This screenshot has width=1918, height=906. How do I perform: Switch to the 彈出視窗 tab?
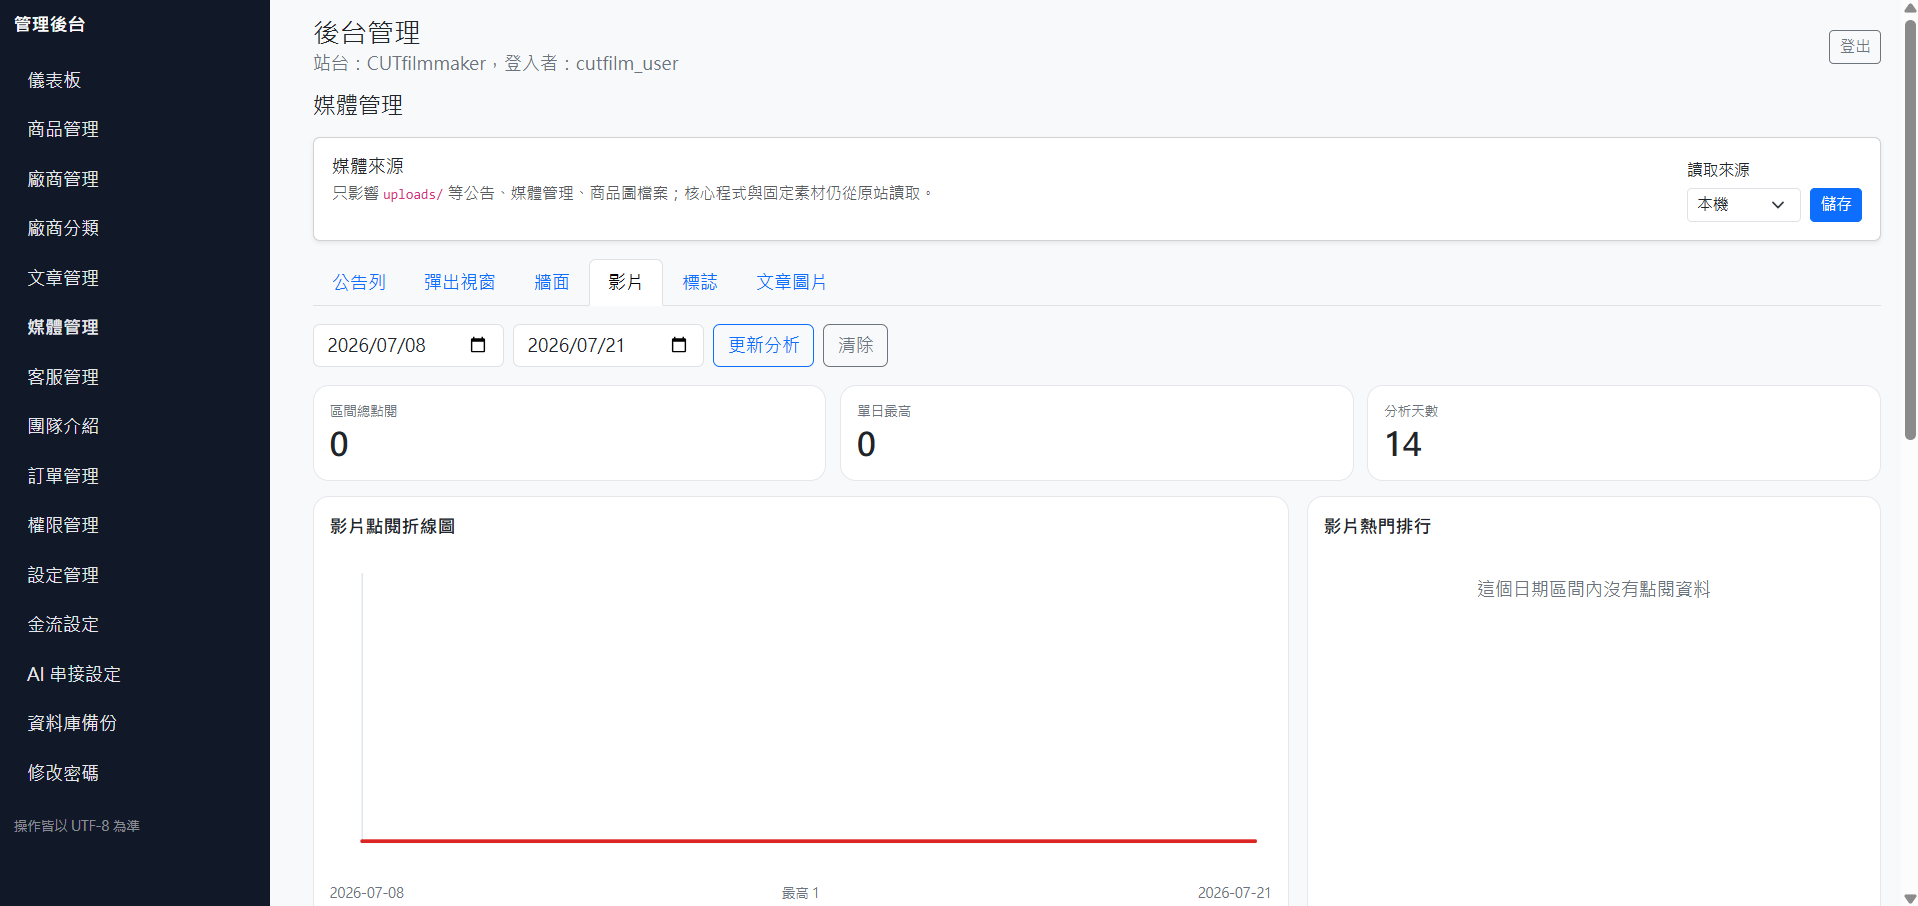pyautogui.click(x=460, y=282)
